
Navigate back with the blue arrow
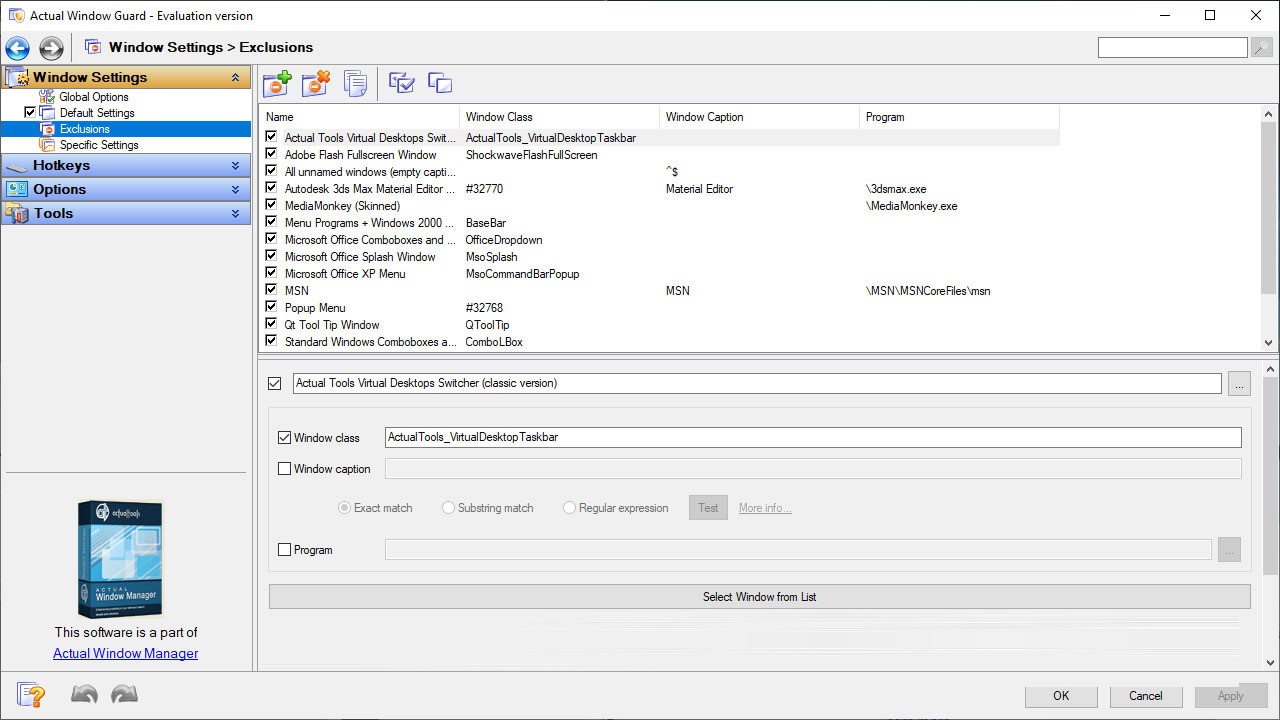click(16, 47)
